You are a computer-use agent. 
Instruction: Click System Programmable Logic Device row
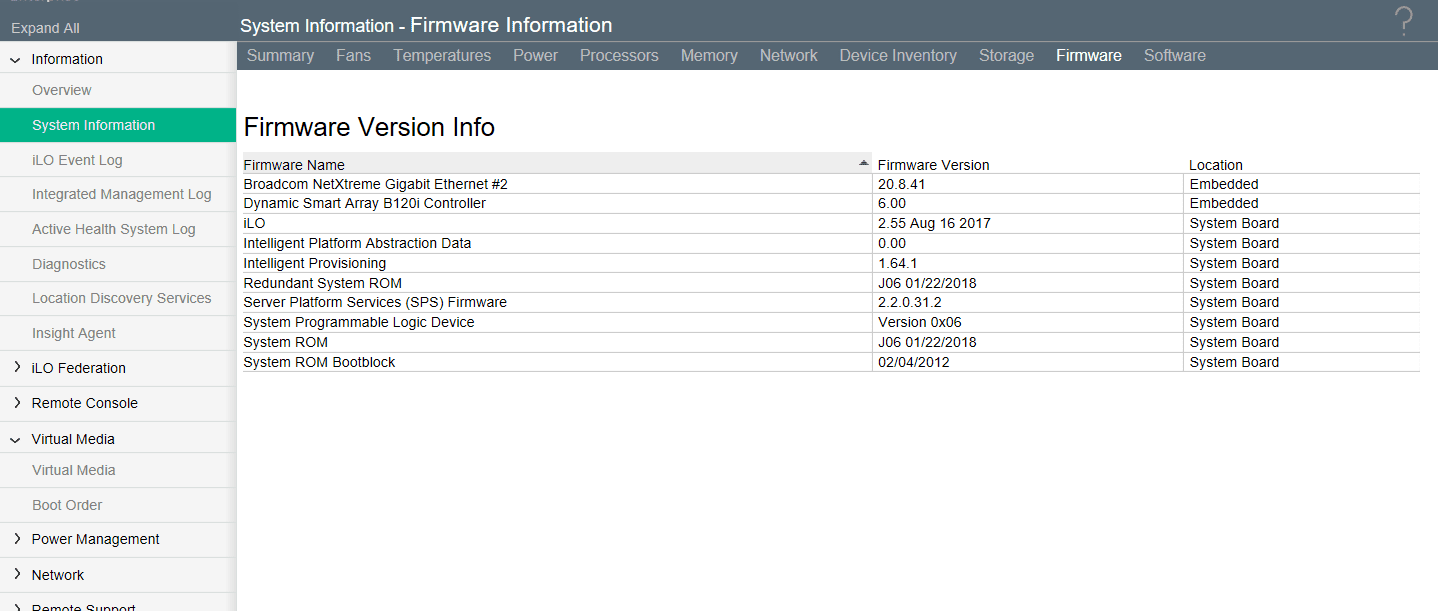[x=831, y=322]
